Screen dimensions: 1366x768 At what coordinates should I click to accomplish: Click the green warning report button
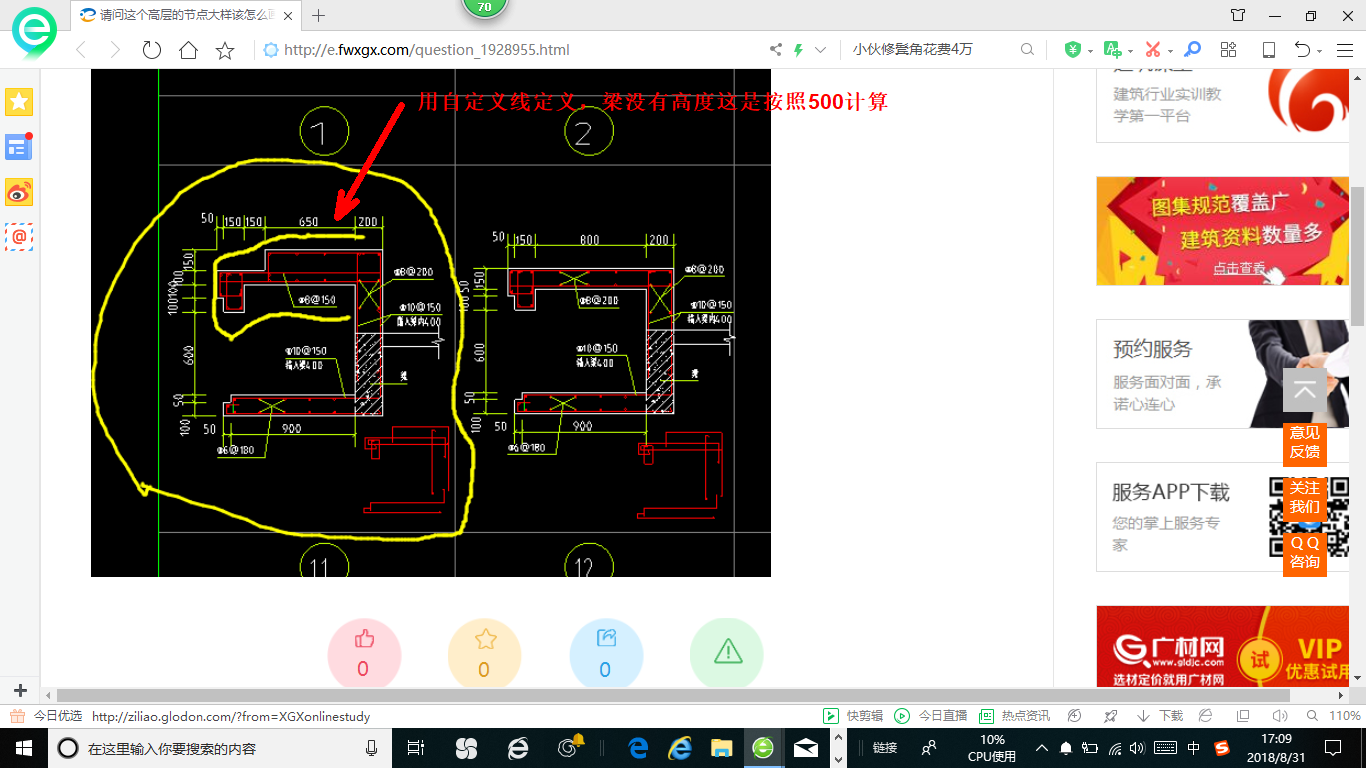(727, 656)
